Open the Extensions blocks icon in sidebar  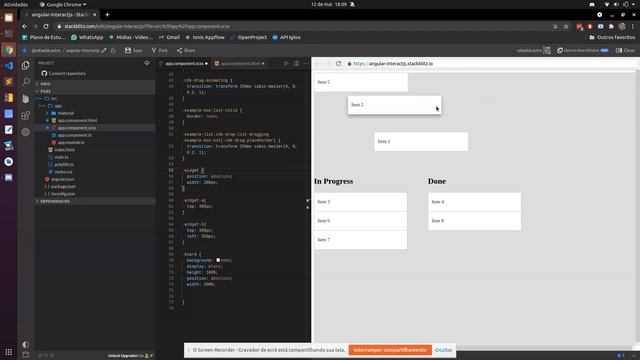pyautogui.click(x=25, y=116)
